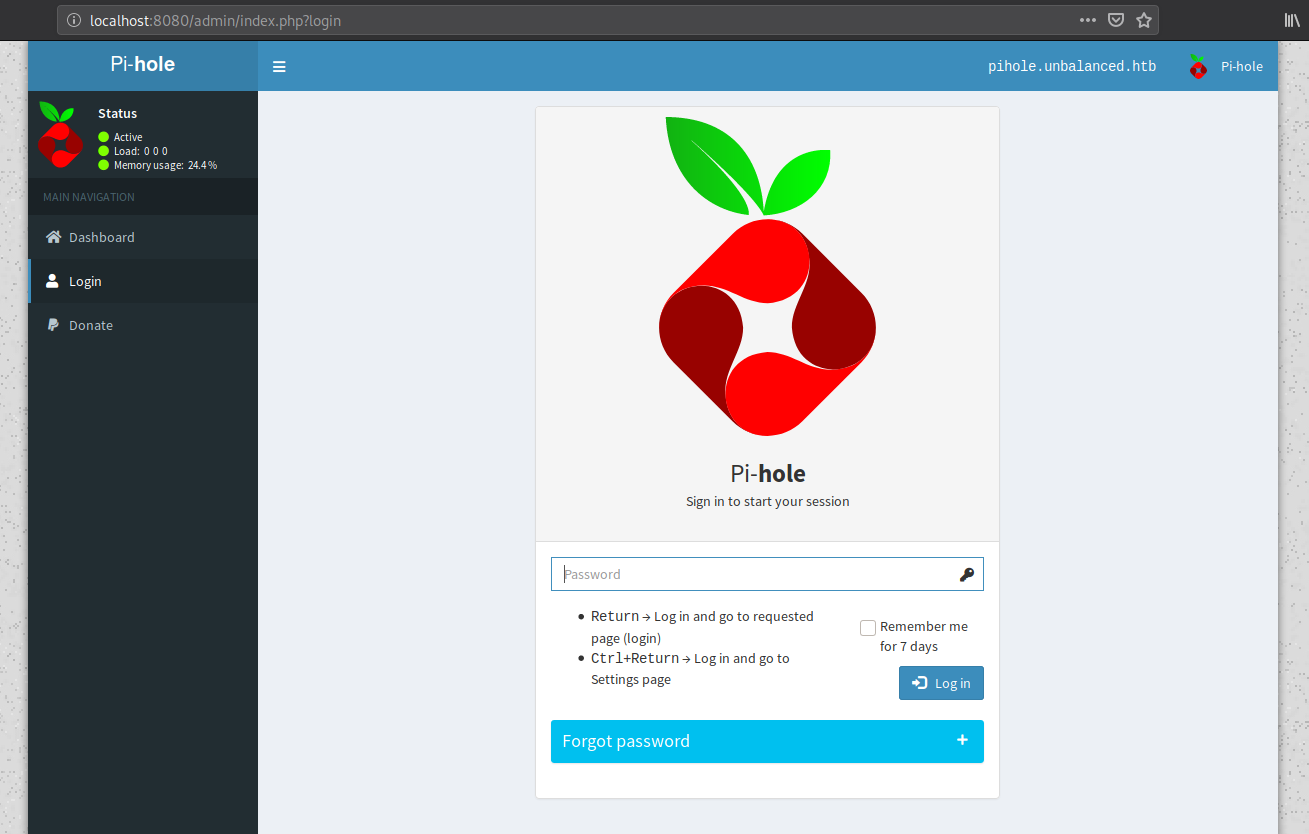Click the Sign in to start your session text
Image resolution: width=1309 pixels, height=834 pixels.
tap(767, 501)
